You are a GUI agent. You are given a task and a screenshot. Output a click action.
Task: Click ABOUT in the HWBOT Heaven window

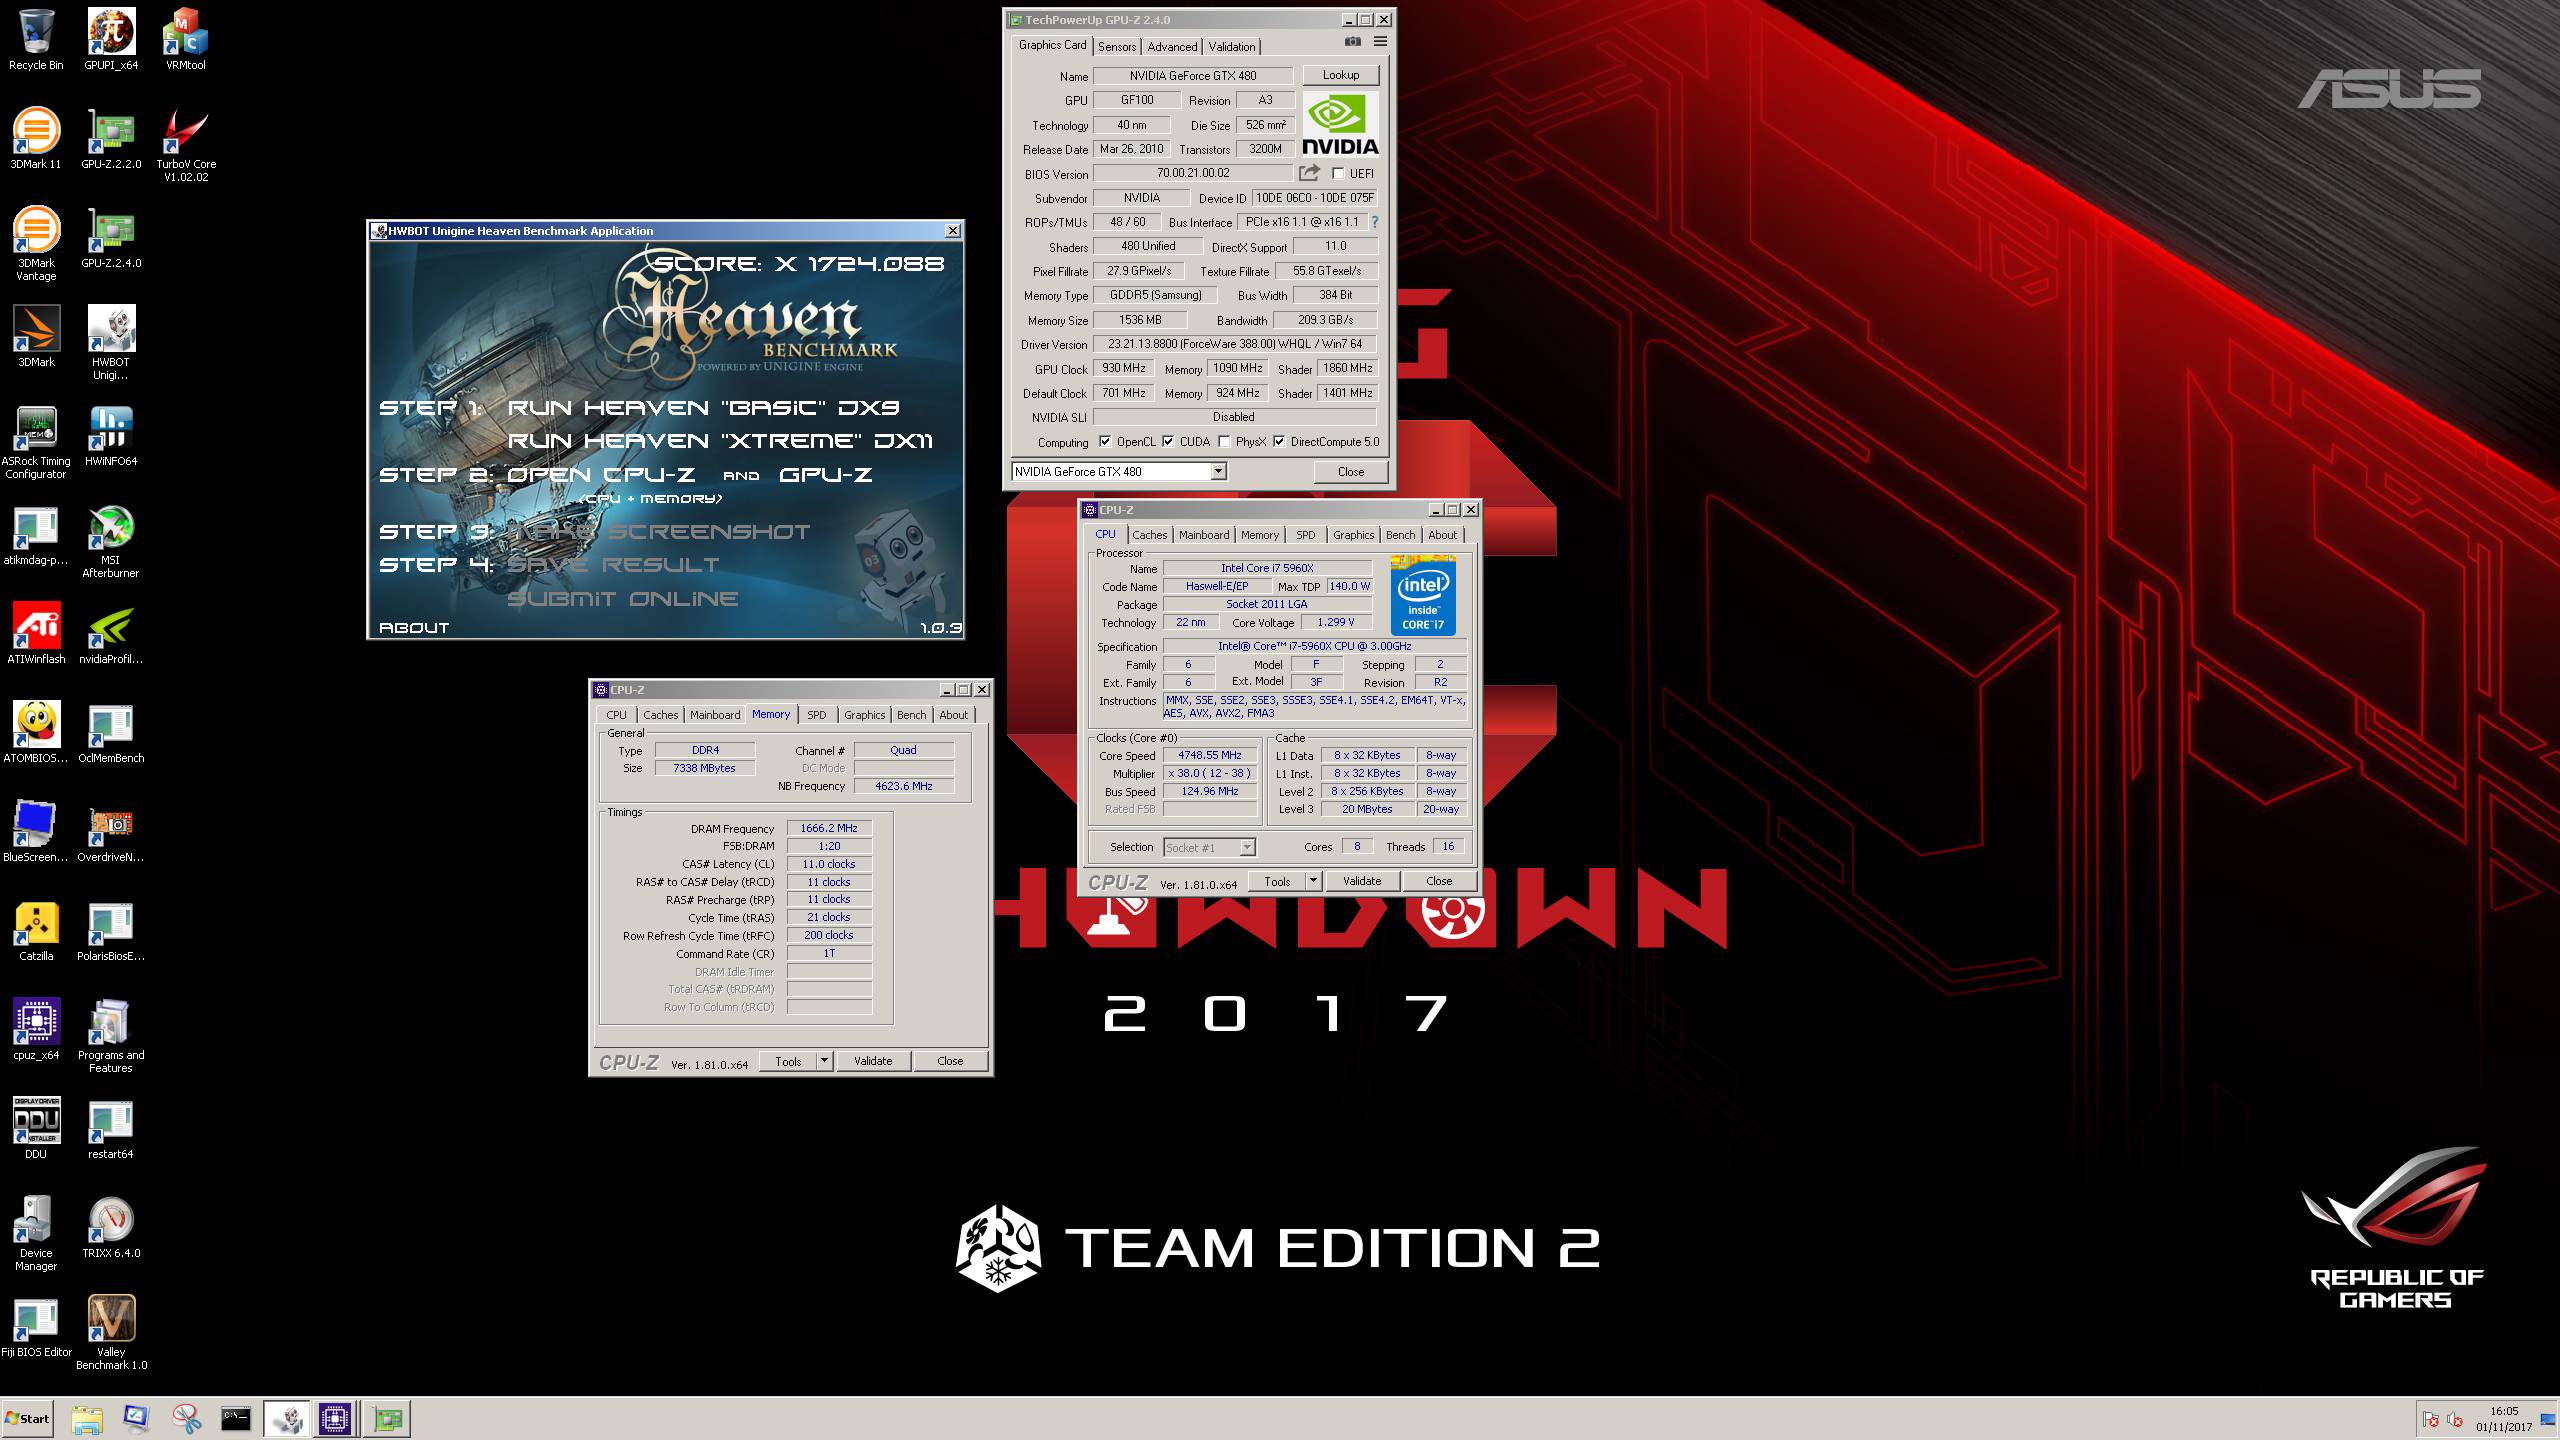tap(414, 628)
